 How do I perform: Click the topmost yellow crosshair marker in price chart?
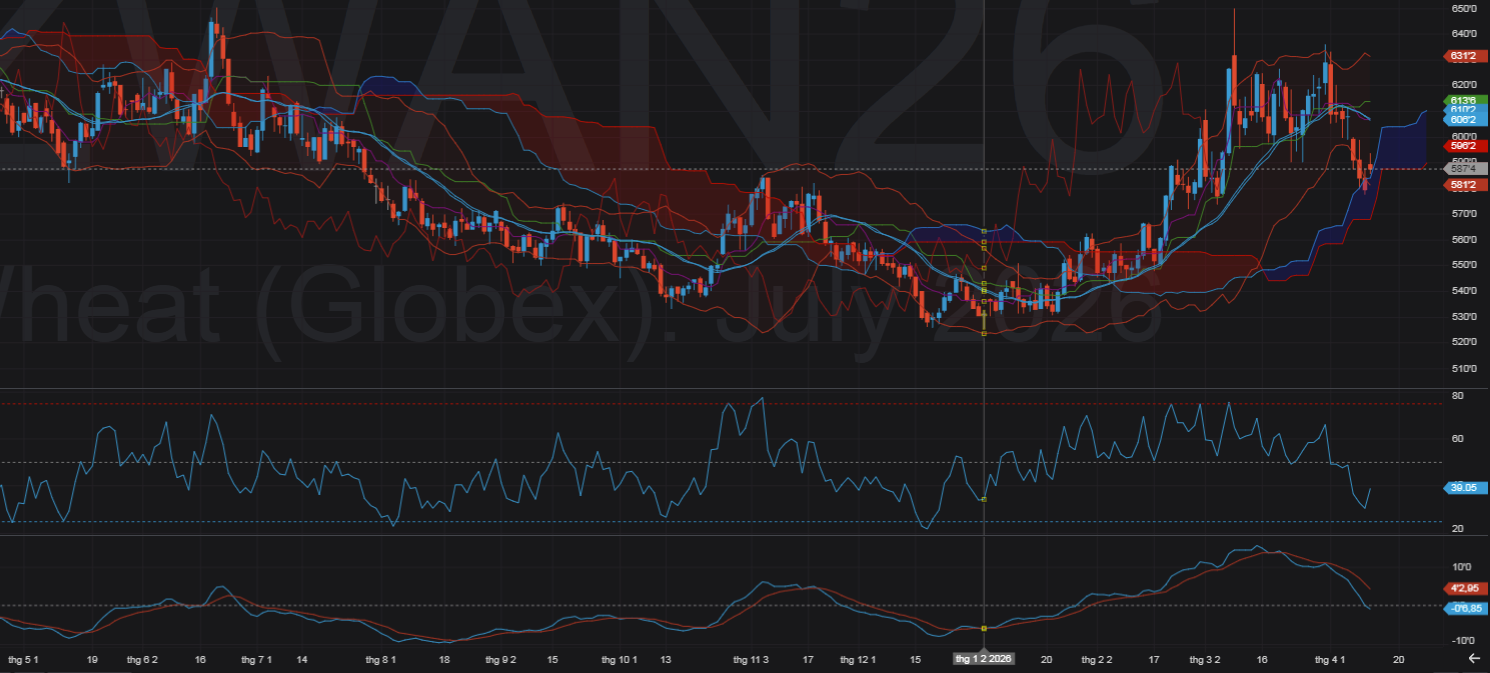coord(985,231)
